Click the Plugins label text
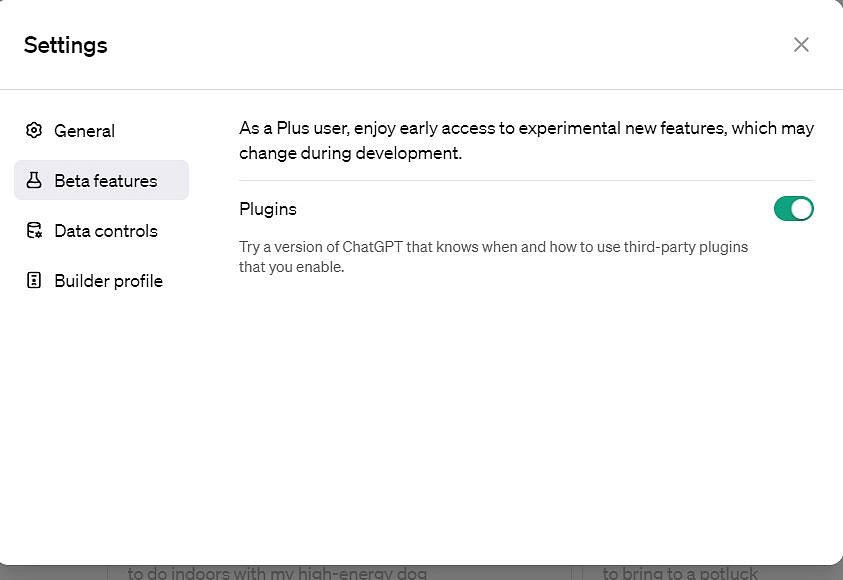 pyautogui.click(x=268, y=209)
